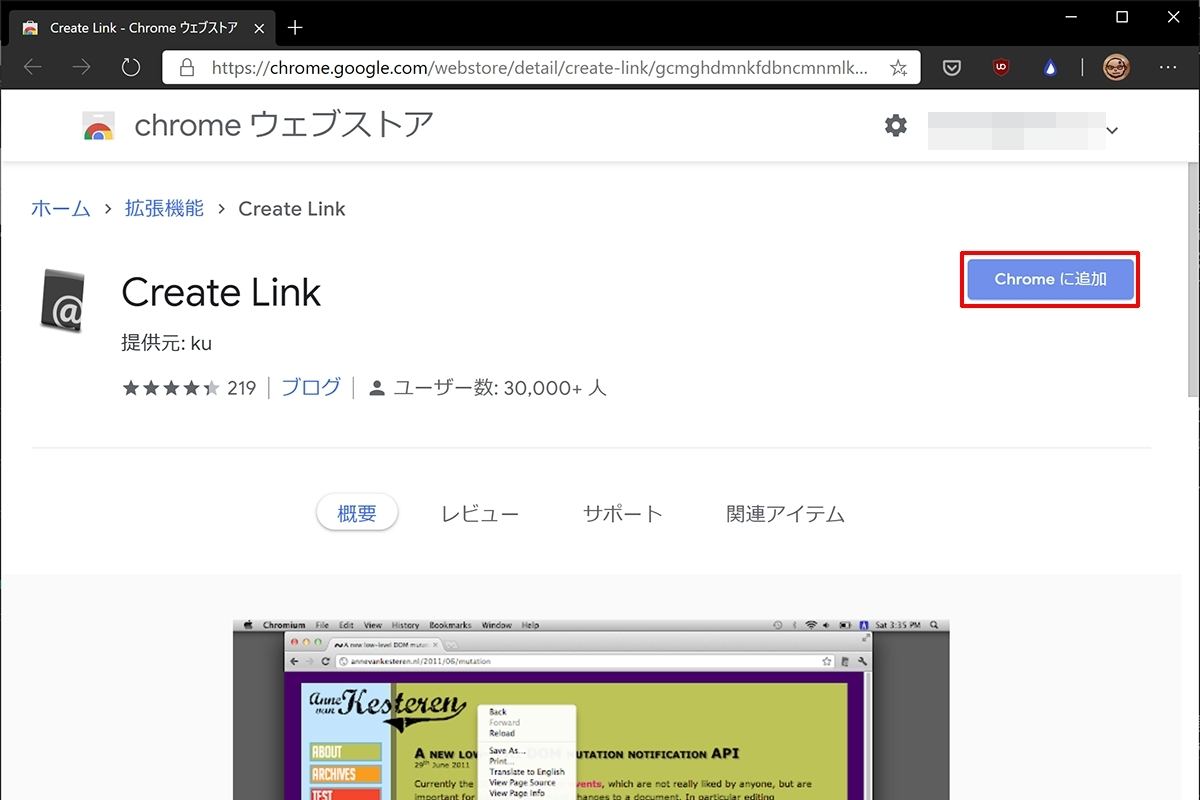Viewport: 1200px width, 800px height.
Task: Select the Create Link browser tab
Action: pyautogui.click(x=141, y=27)
